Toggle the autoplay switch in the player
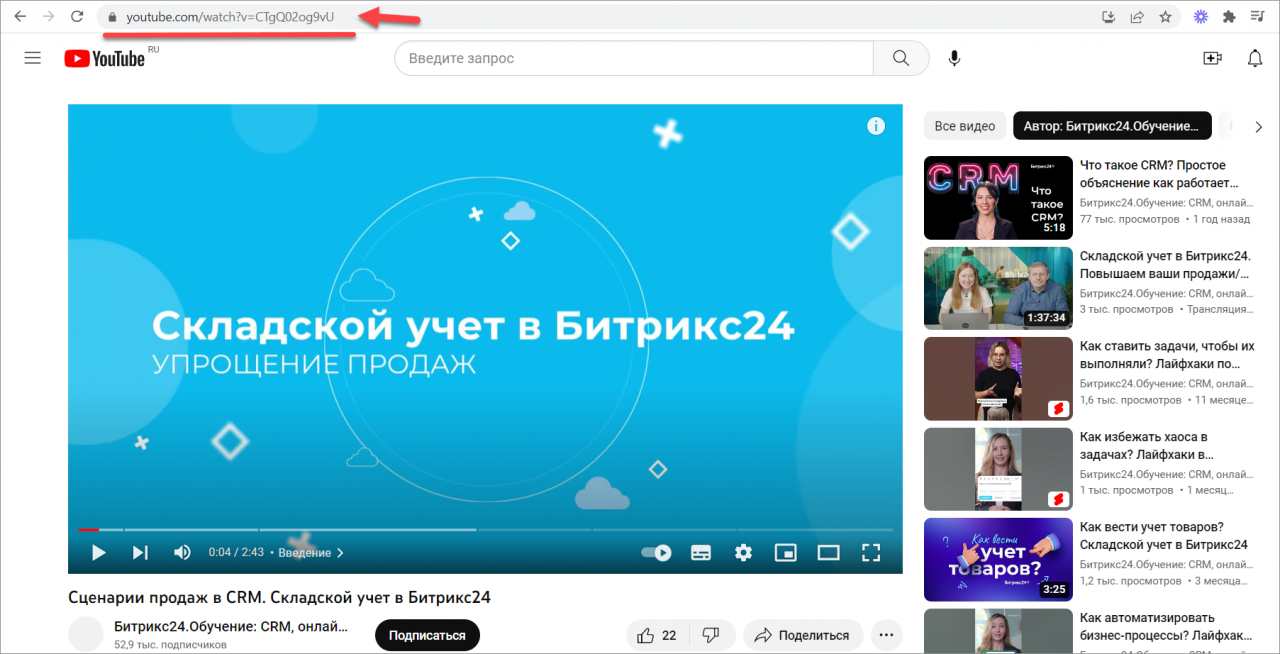Screen dimensions: 1280x654 [x=656, y=552]
